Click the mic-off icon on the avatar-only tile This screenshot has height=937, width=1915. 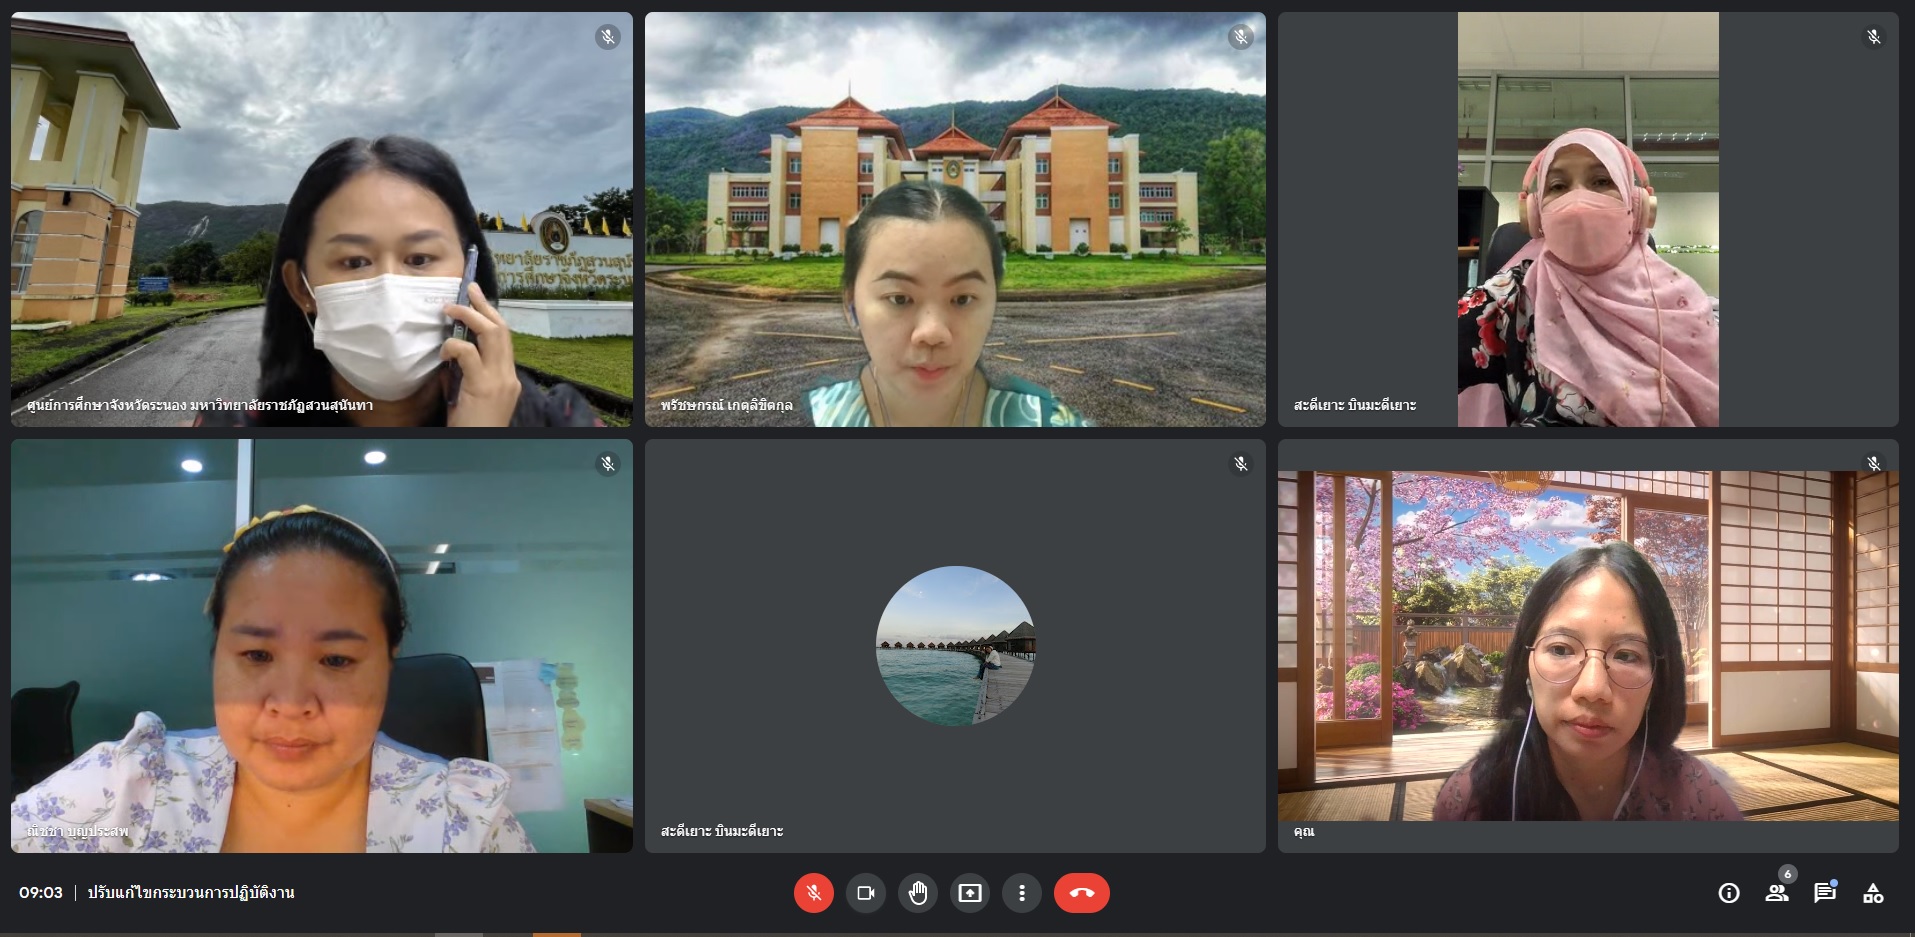point(1240,464)
